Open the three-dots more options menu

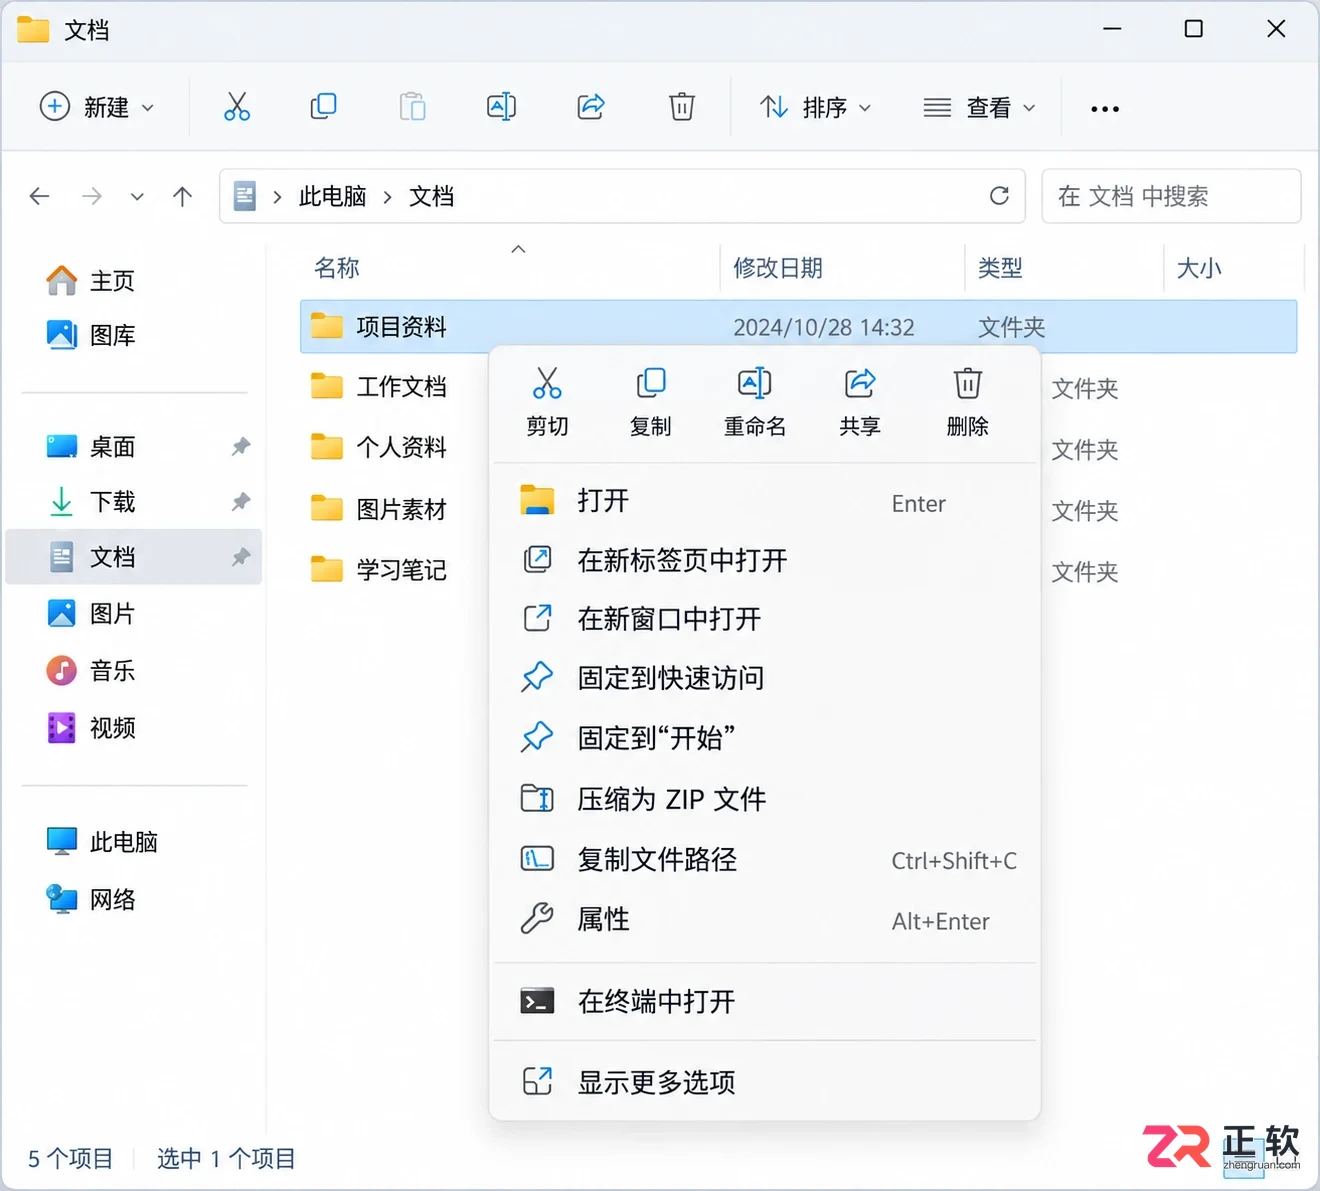pyautogui.click(x=1105, y=108)
